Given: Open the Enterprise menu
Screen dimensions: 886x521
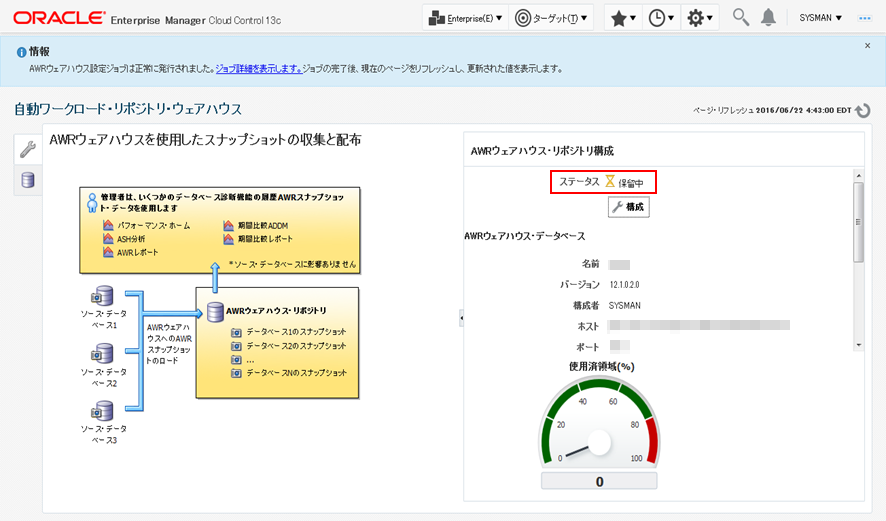Looking at the screenshot, I should pyautogui.click(x=466, y=19).
